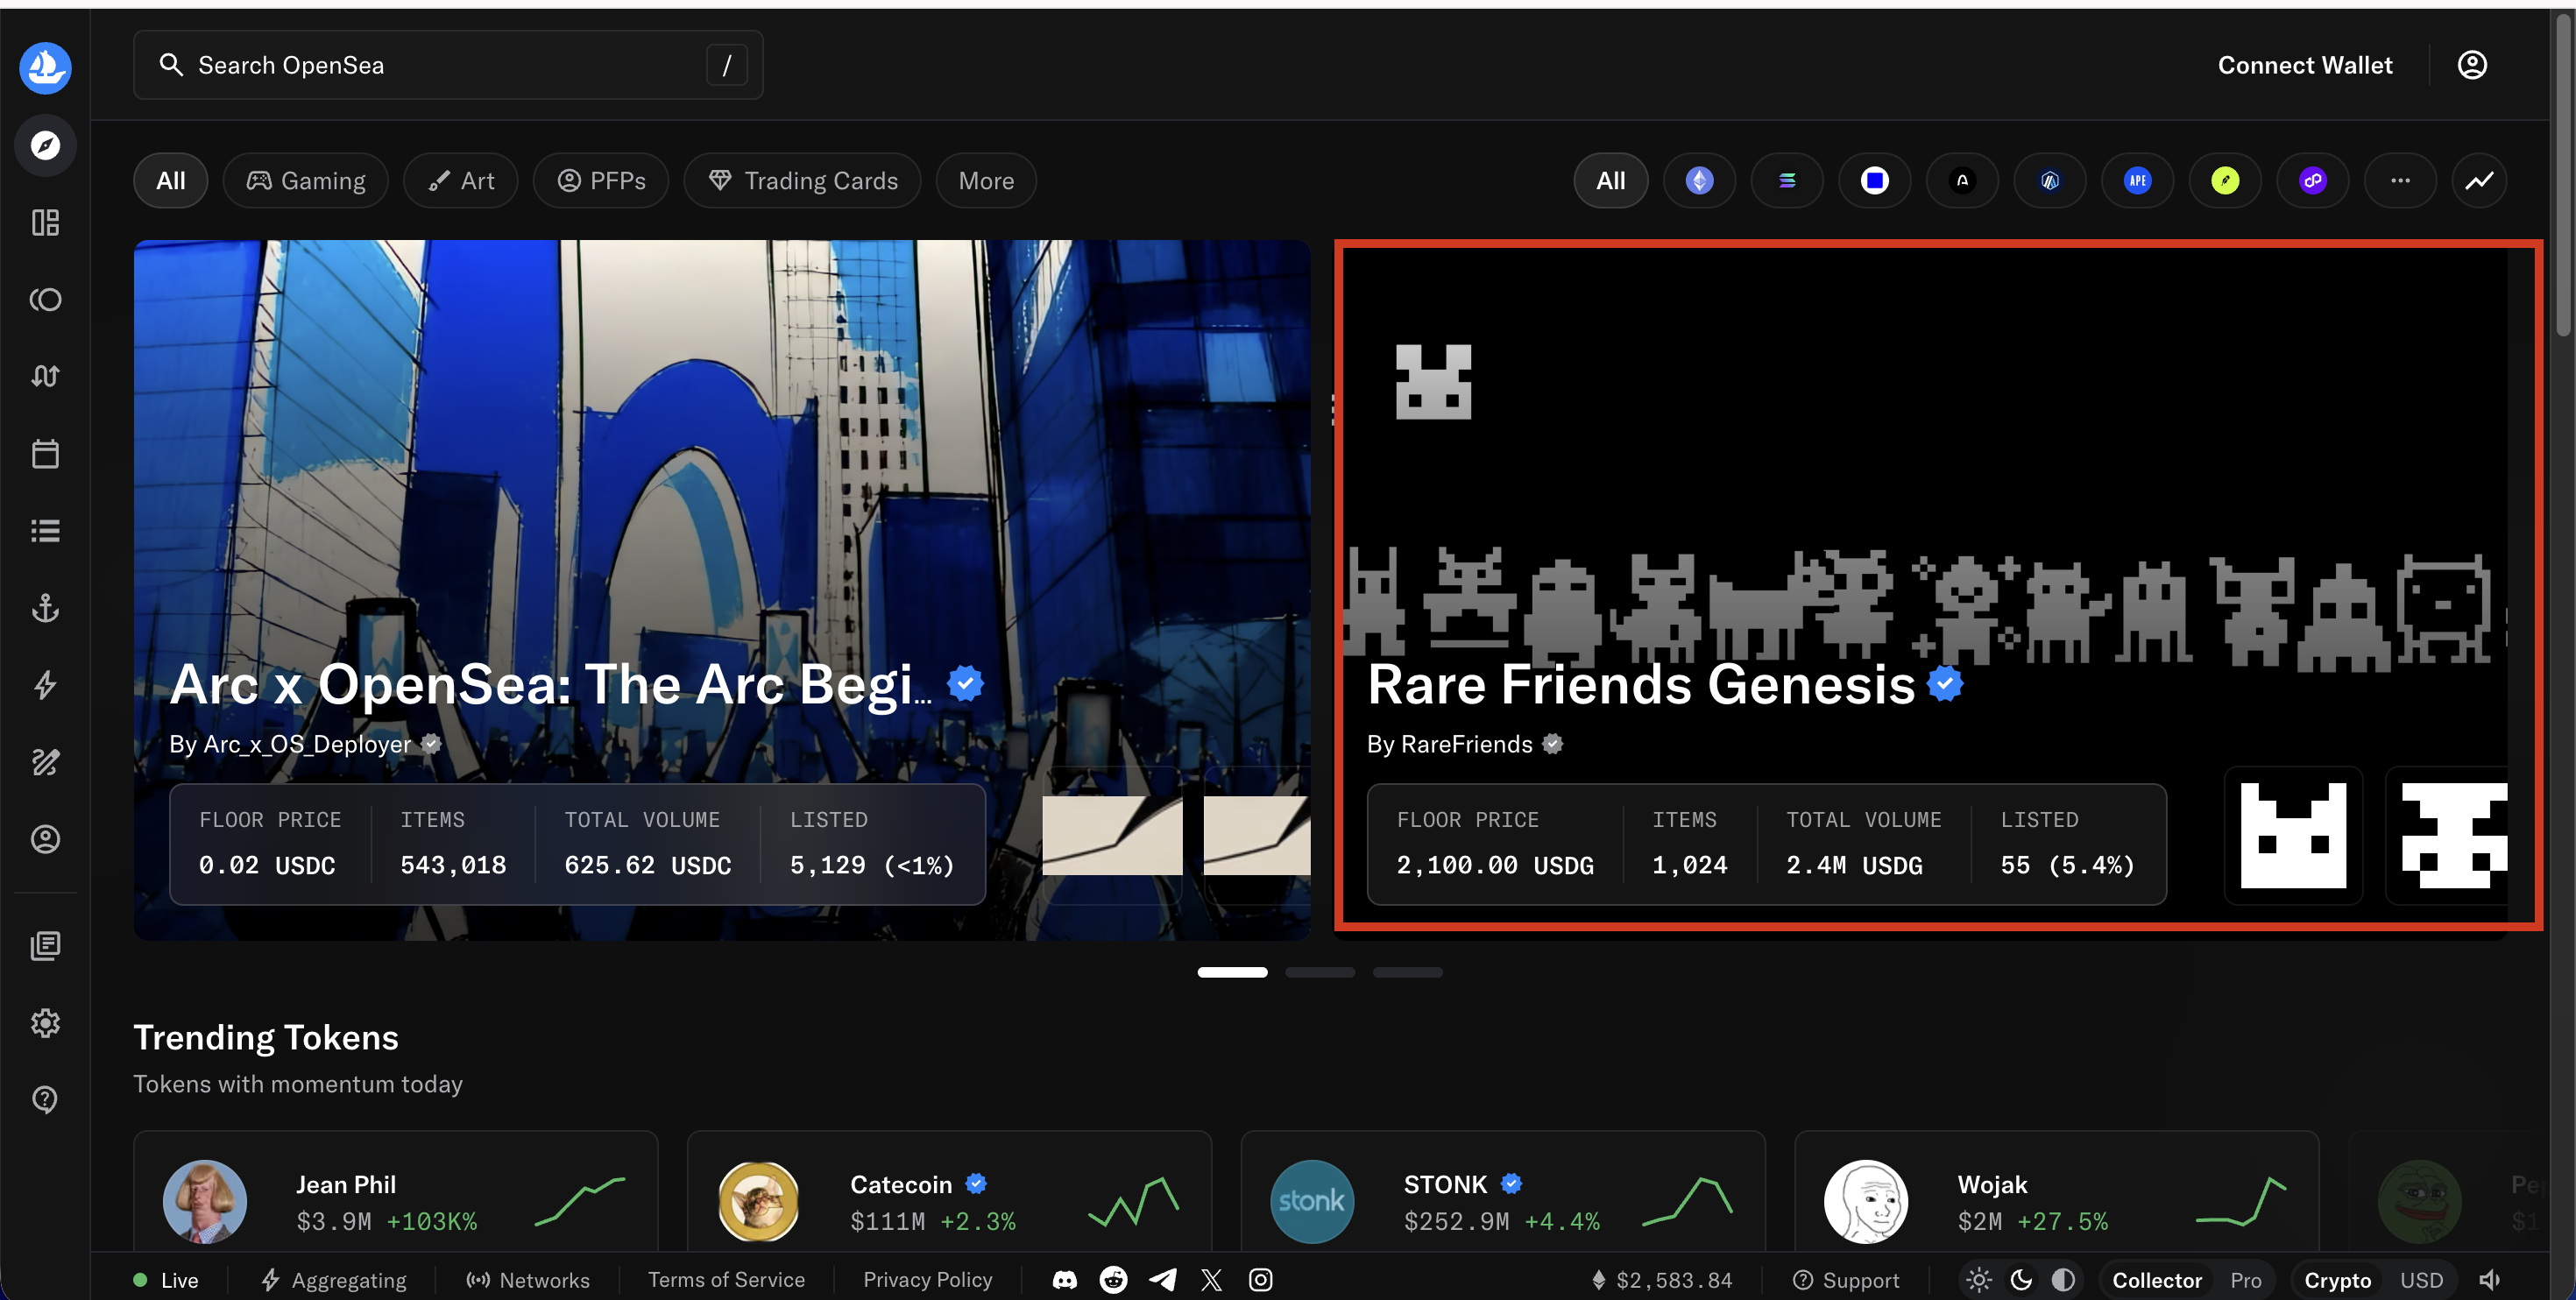Open the Drops calendar icon in sidebar
2576x1300 pixels.
tap(45, 454)
